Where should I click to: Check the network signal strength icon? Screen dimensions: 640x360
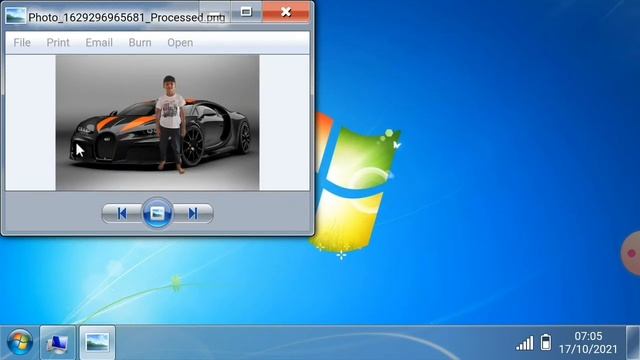pos(524,343)
